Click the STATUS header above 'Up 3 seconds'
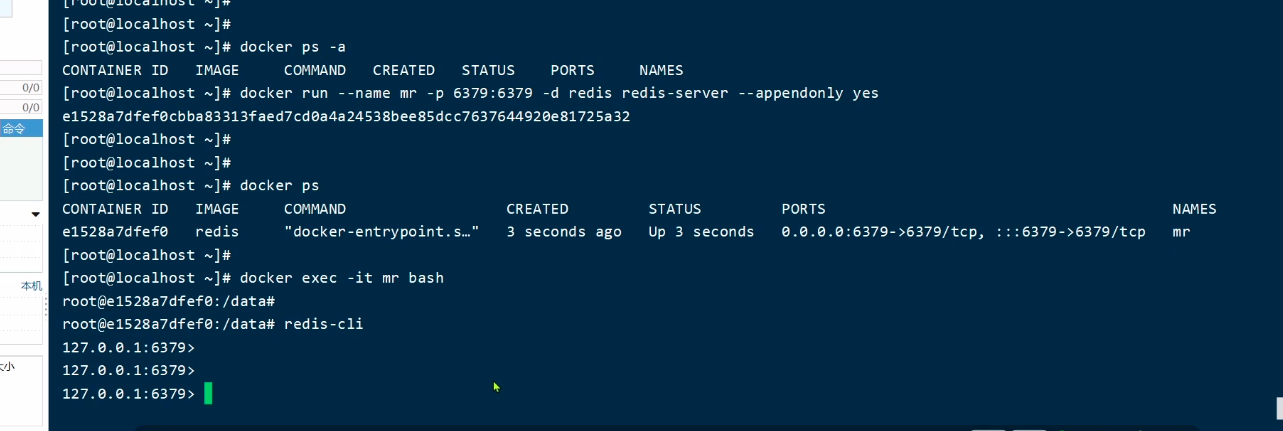Screen dimensions: 1283x431 675,209
